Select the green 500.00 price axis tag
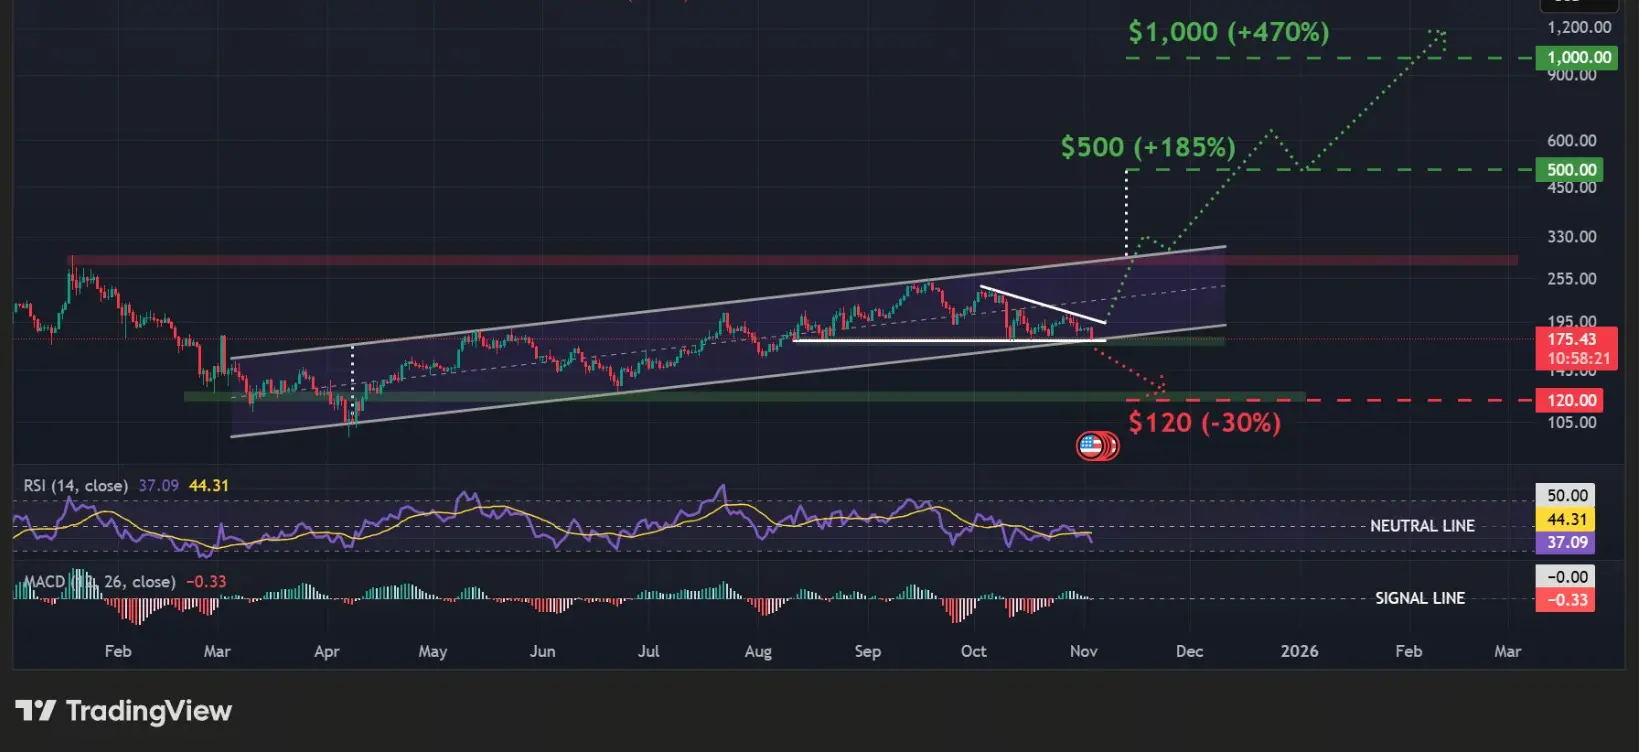 1571,170
